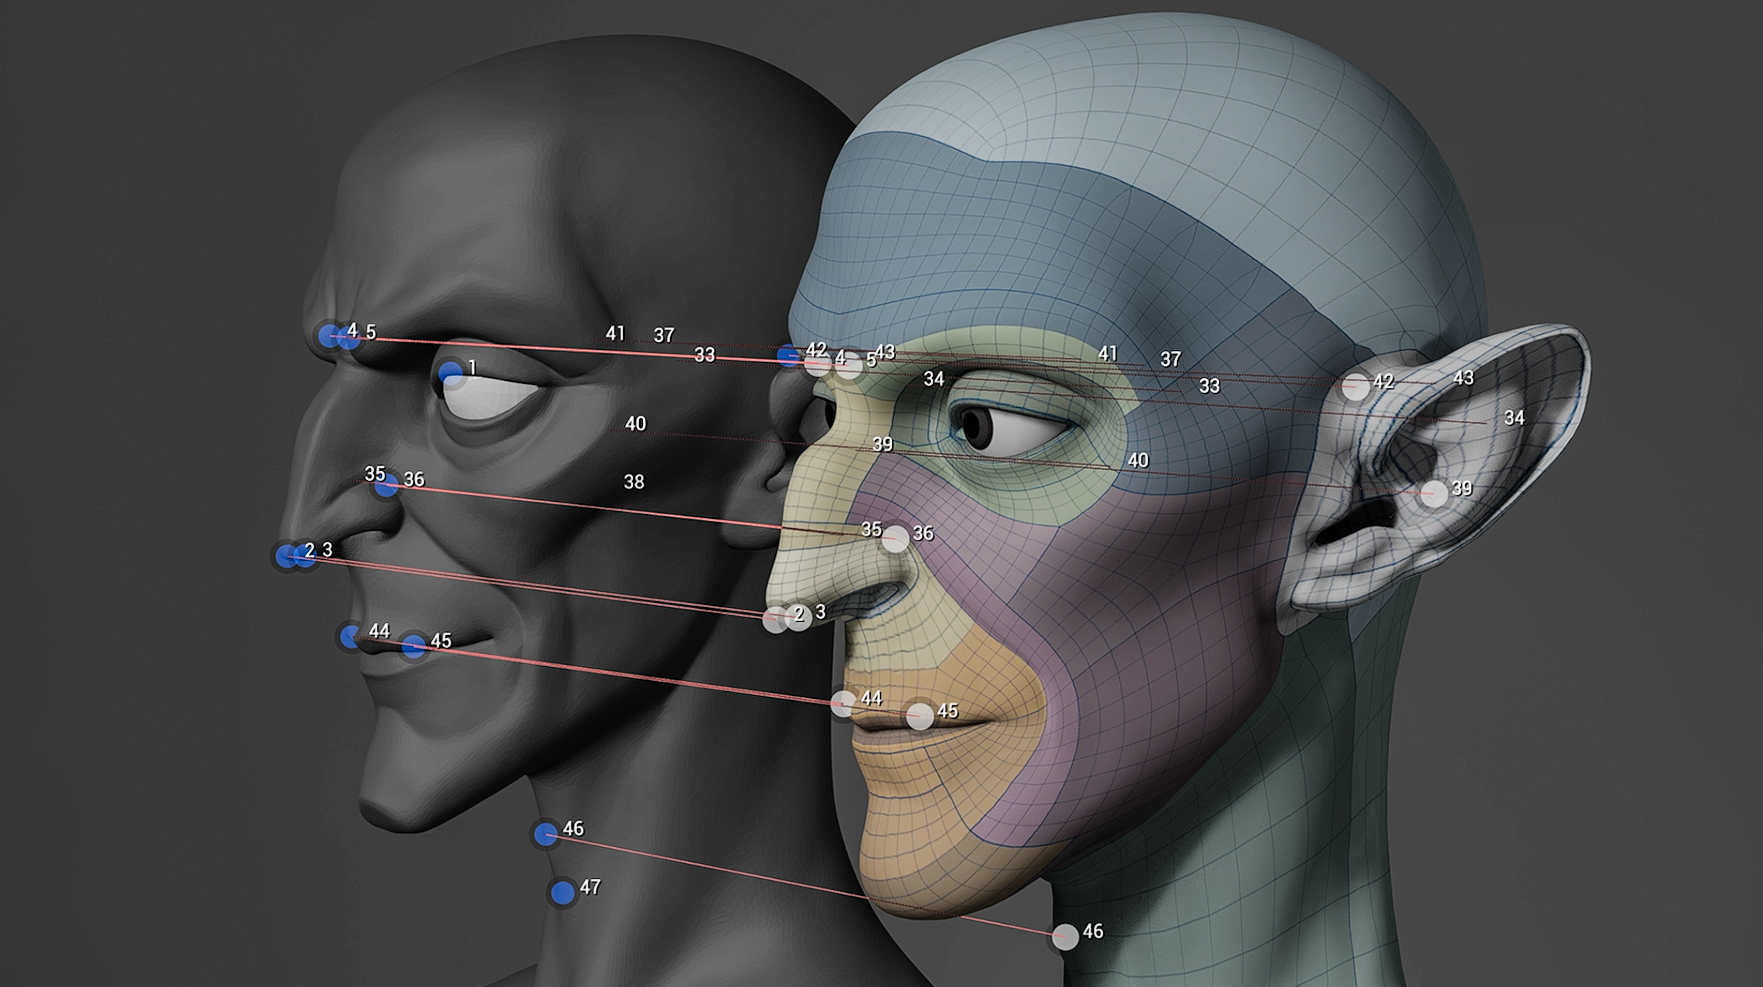Select blue marker 47 on dark head's neck
Screen dimensions: 1763x987
[563, 892]
